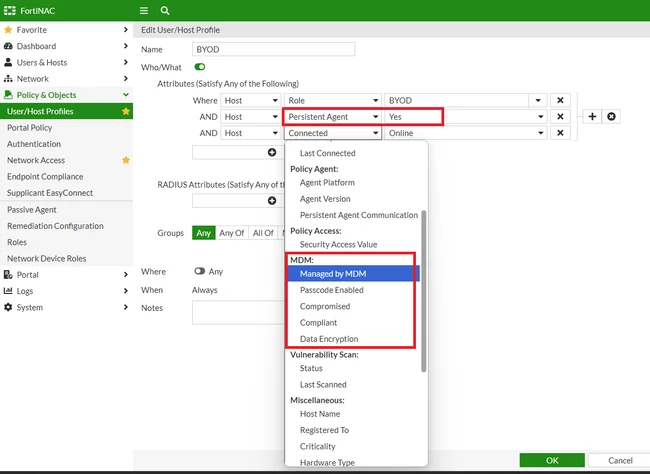Add RADIUS attribute plus icon
The width and height of the screenshot is (650, 474).
point(272,201)
